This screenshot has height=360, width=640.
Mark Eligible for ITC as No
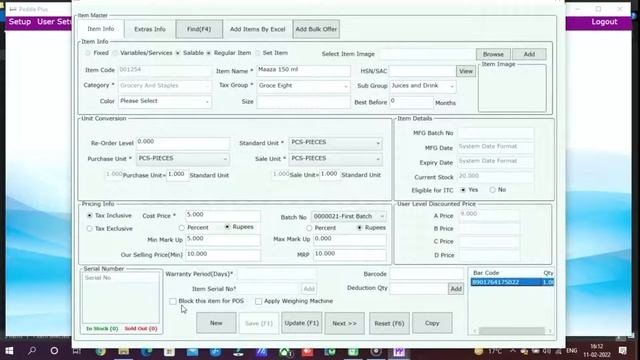click(x=493, y=190)
